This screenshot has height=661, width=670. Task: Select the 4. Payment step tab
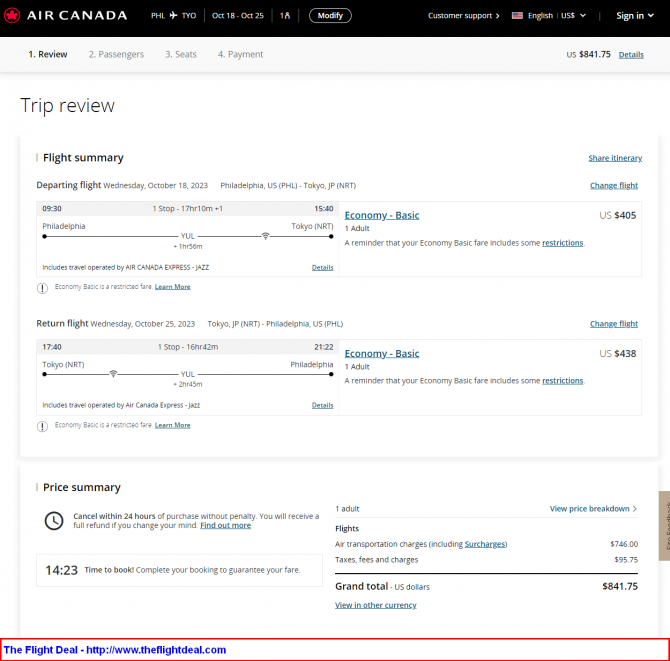(x=241, y=54)
